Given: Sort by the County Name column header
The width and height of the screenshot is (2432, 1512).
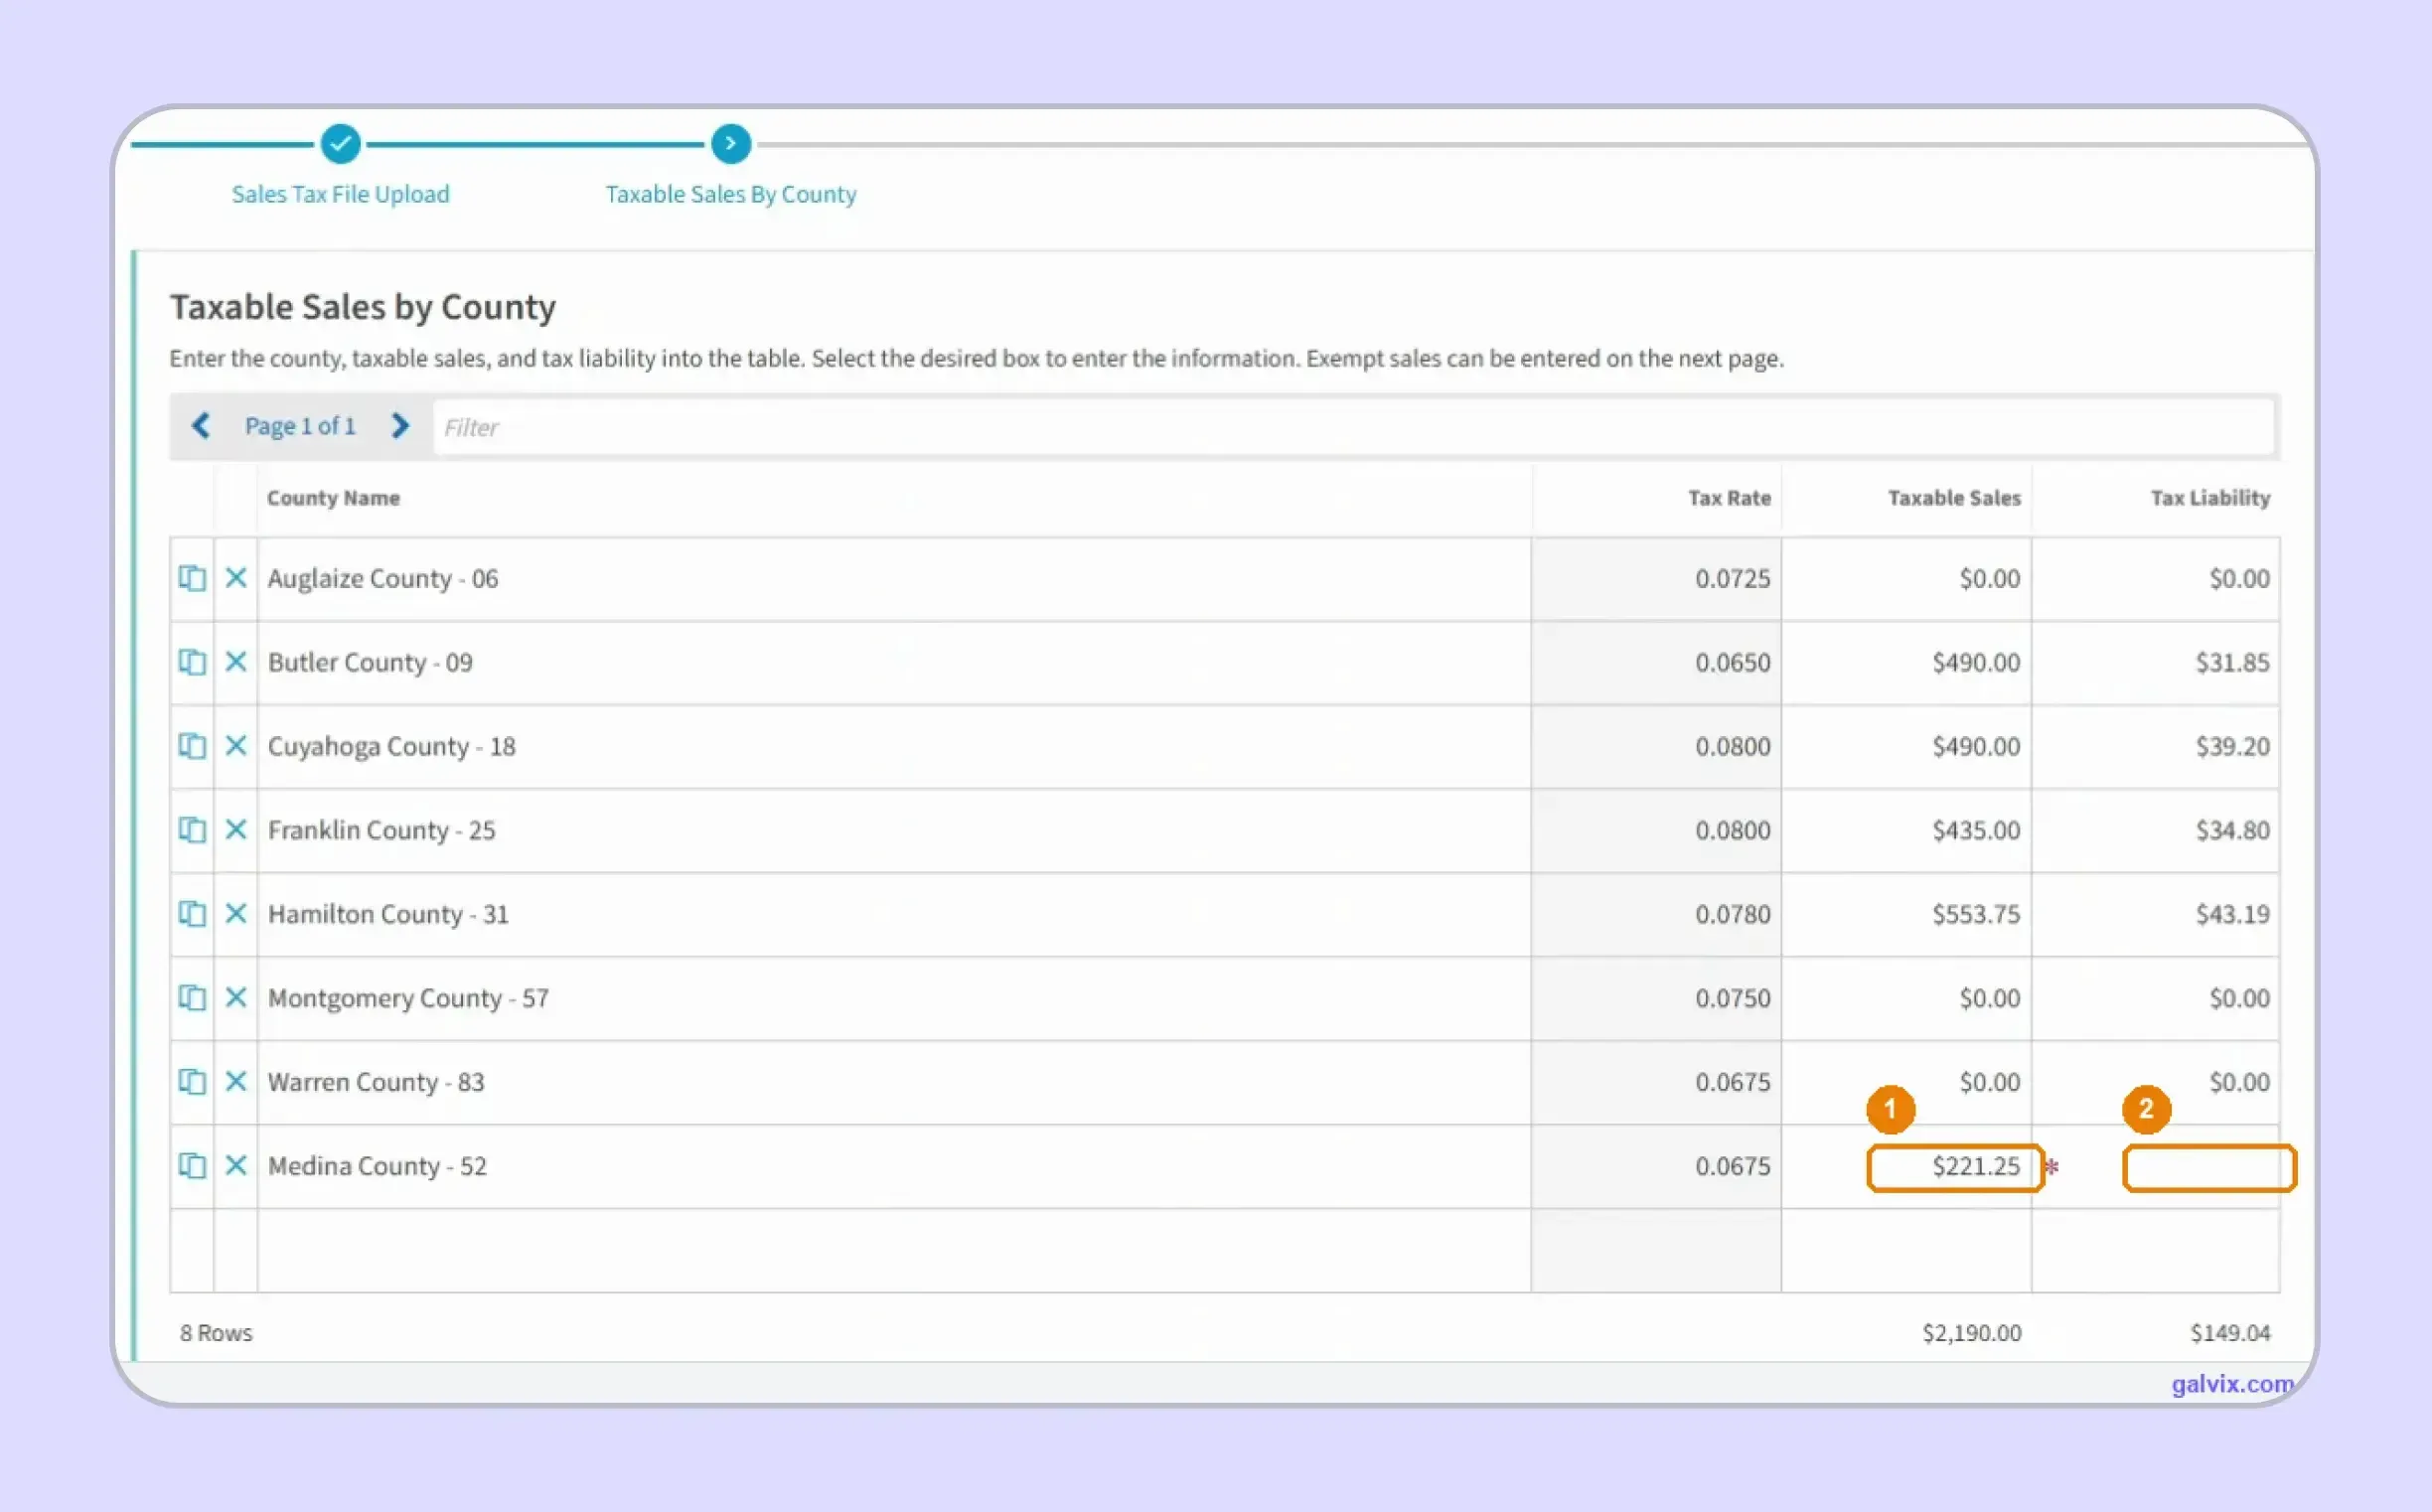Looking at the screenshot, I should [x=333, y=498].
